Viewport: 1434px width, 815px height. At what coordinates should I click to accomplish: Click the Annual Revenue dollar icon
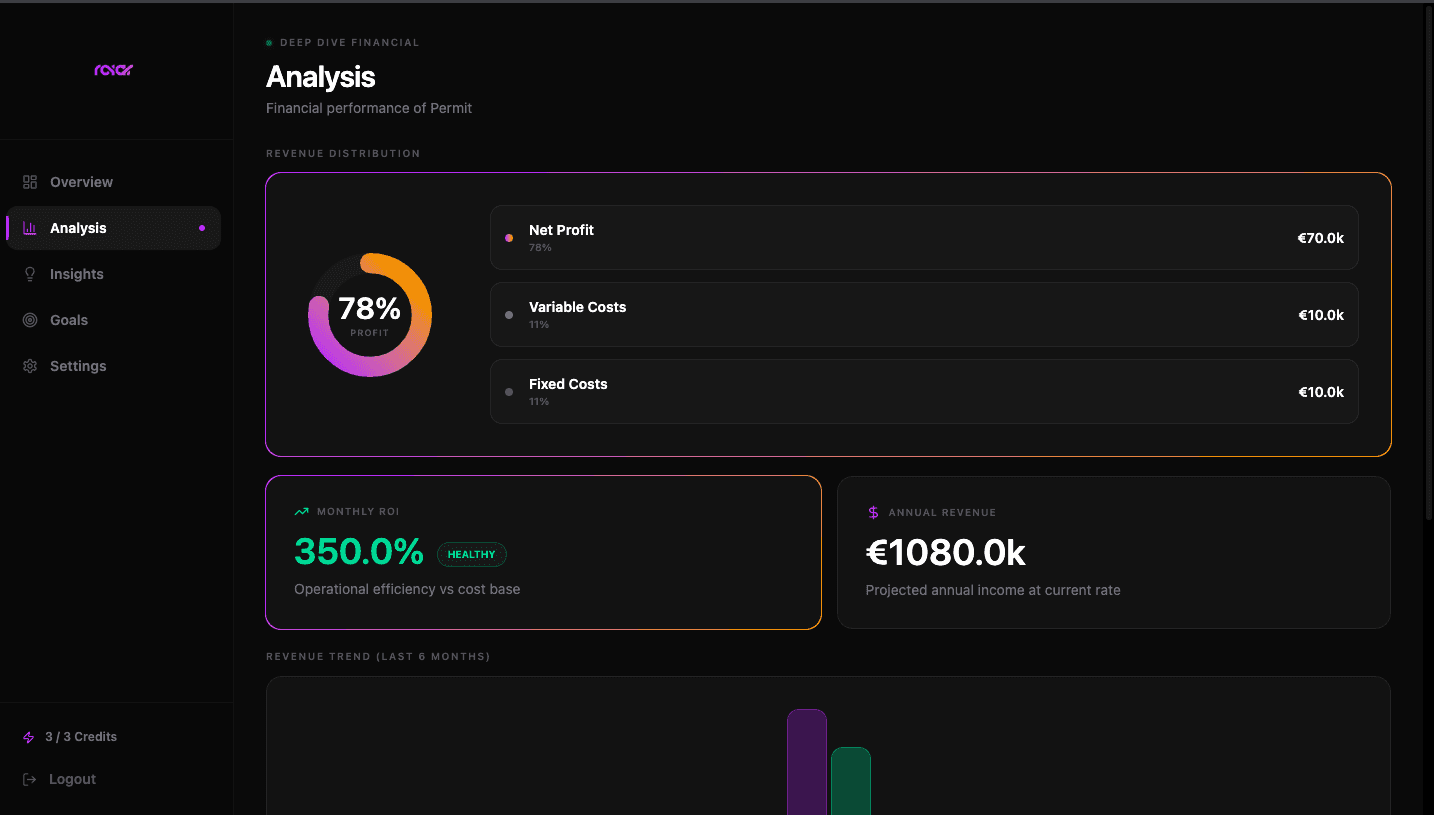873,512
